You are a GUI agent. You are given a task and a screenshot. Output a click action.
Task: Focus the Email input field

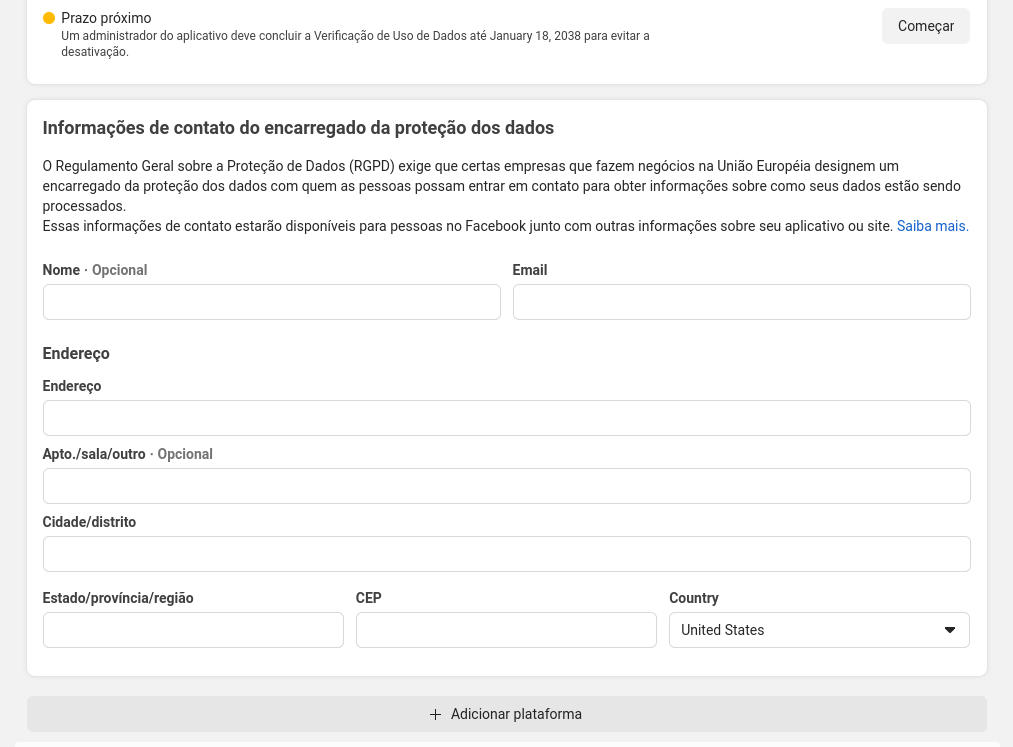pyautogui.click(x=742, y=302)
